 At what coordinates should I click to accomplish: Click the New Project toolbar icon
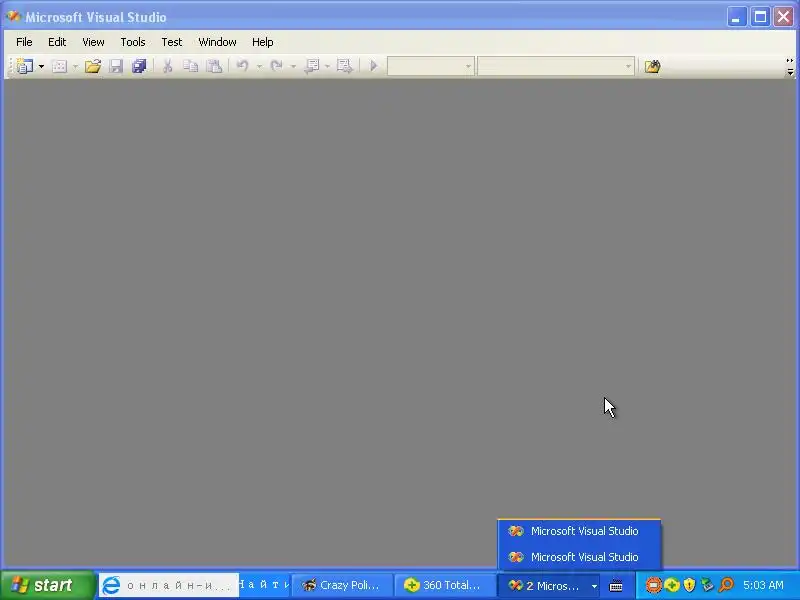24,66
